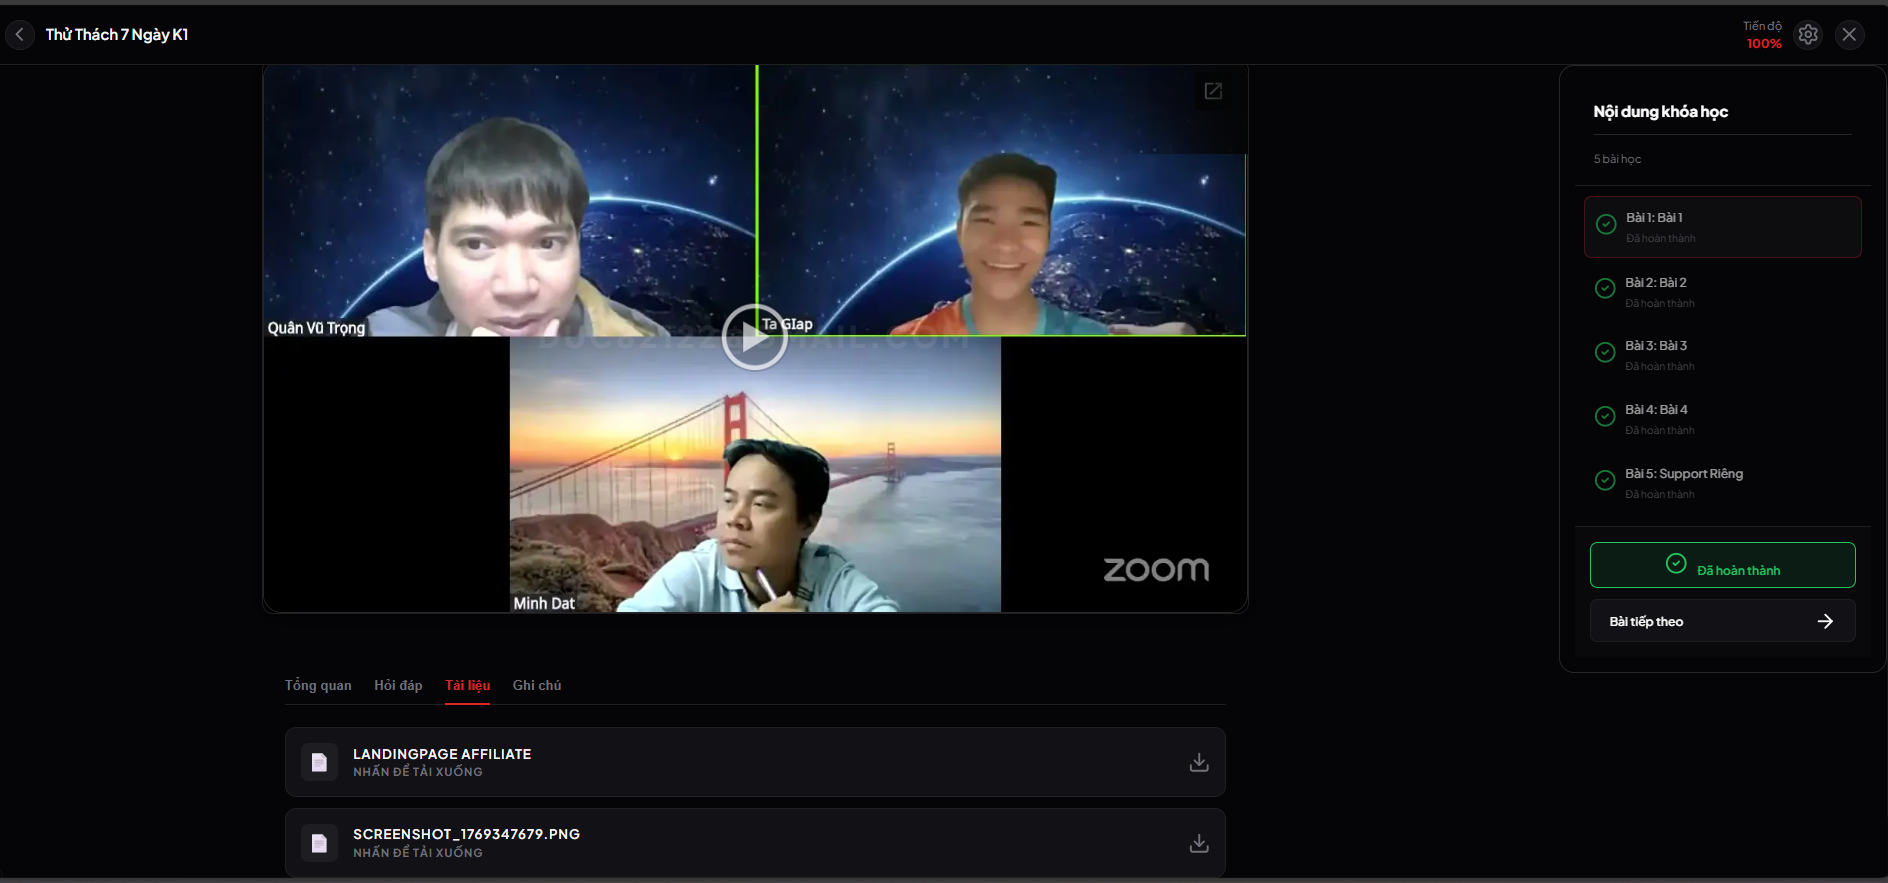The height and width of the screenshot is (883, 1888).
Task: Close the course player with X
Action: coord(1849,34)
